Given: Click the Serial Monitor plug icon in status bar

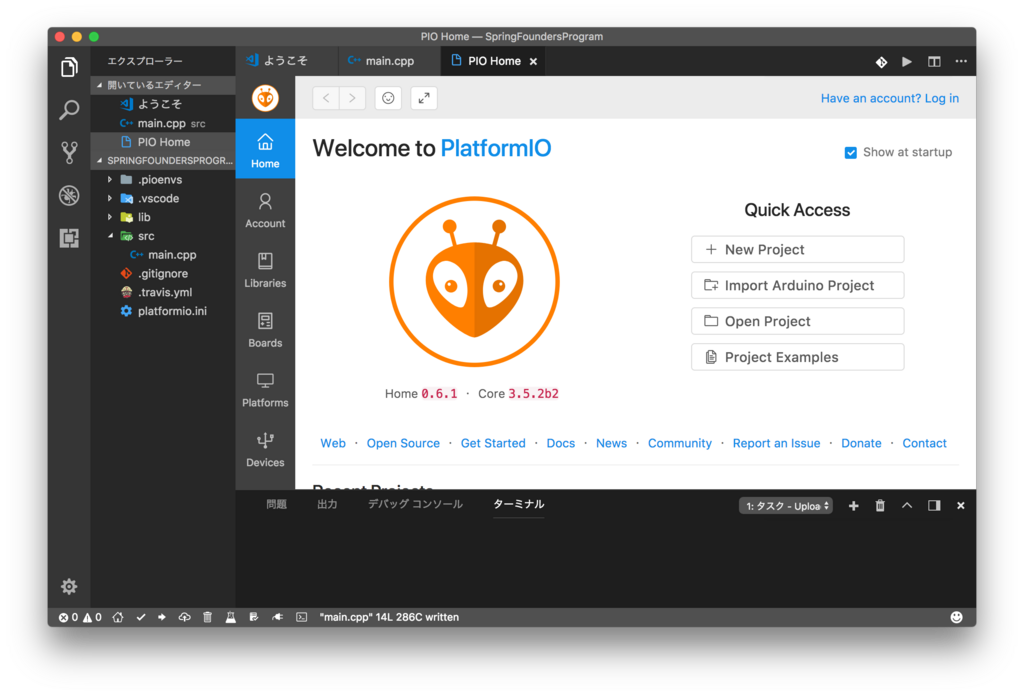Looking at the screenshot, I should 278,617.
